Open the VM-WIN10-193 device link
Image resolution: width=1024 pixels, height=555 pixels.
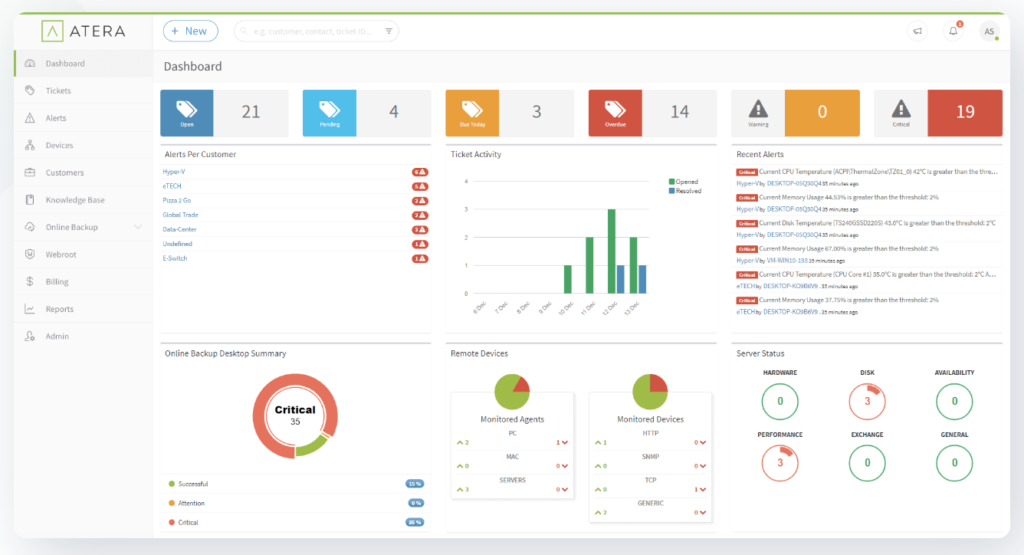tap(787, 261)
